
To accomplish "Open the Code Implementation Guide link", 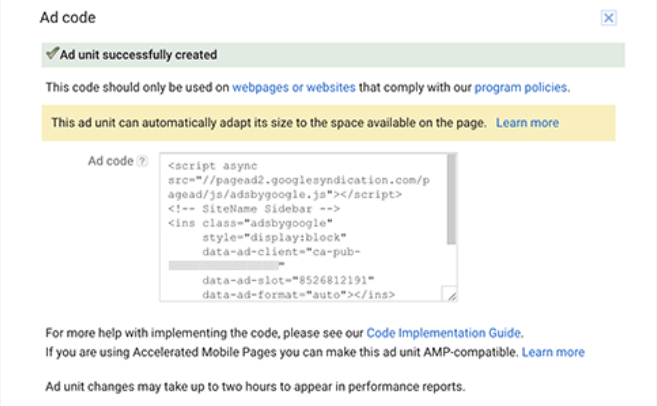I will click(444, 333).
